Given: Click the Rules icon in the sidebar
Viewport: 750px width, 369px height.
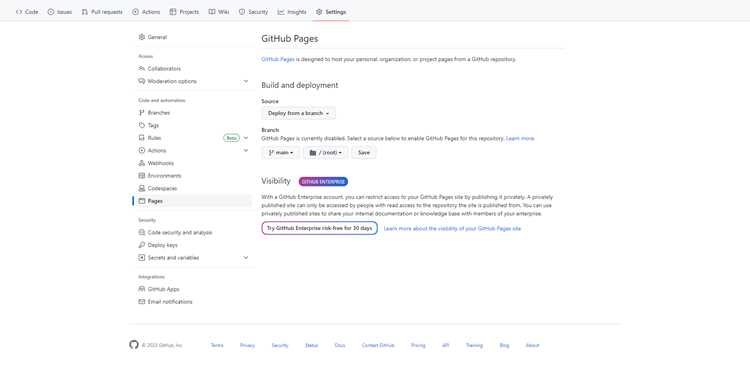Looking at the screenshot, I should pyautogui.click(x=142, y=138).
